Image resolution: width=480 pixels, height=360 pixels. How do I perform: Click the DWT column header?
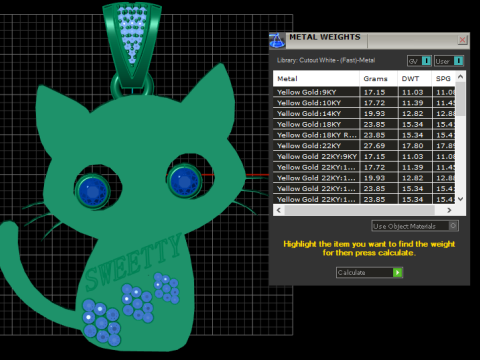point(415,79)
